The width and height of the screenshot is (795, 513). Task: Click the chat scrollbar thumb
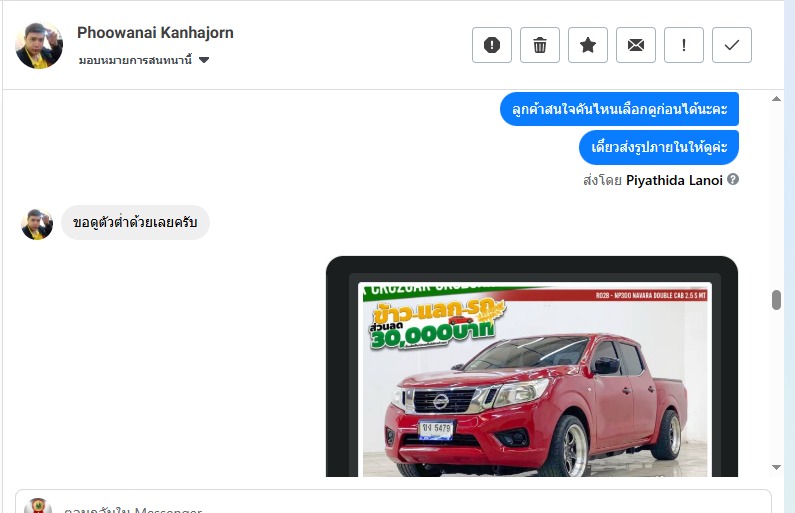[x=776, y=300]
